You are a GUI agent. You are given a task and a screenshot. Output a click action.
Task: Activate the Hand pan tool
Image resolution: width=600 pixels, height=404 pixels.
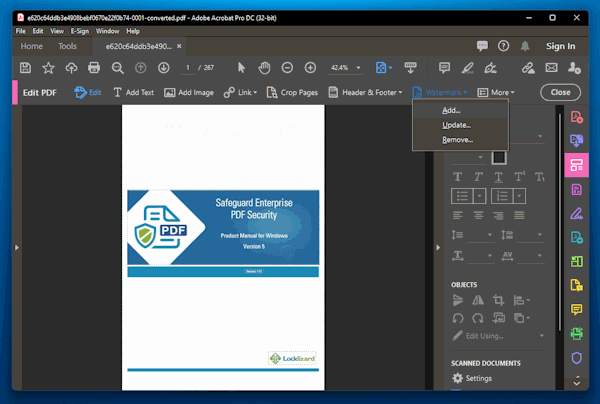264,68
